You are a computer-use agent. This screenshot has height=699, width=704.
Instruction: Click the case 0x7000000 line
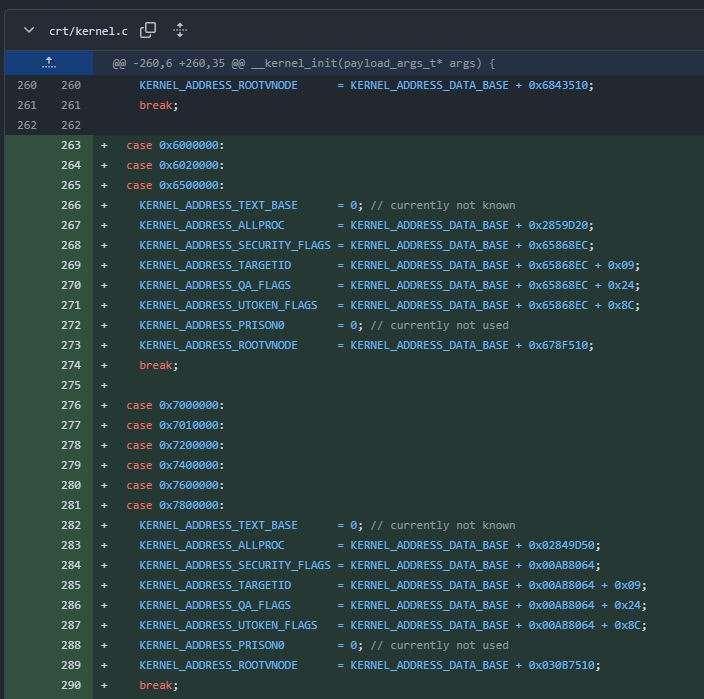coord(175,405)
